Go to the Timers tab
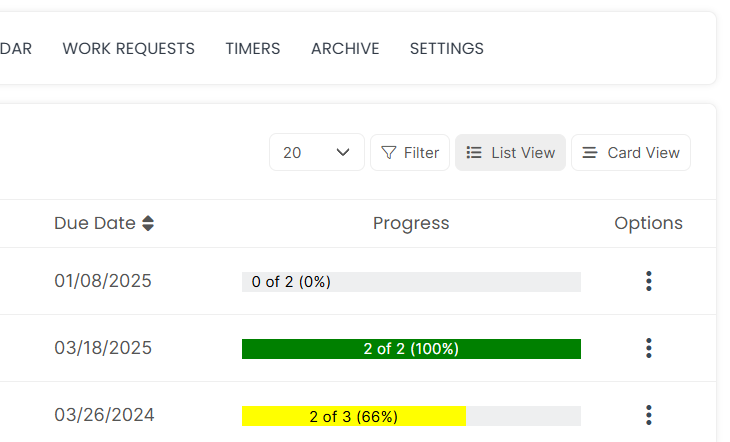This screenshot has width=730, height=442. point(252,48)
